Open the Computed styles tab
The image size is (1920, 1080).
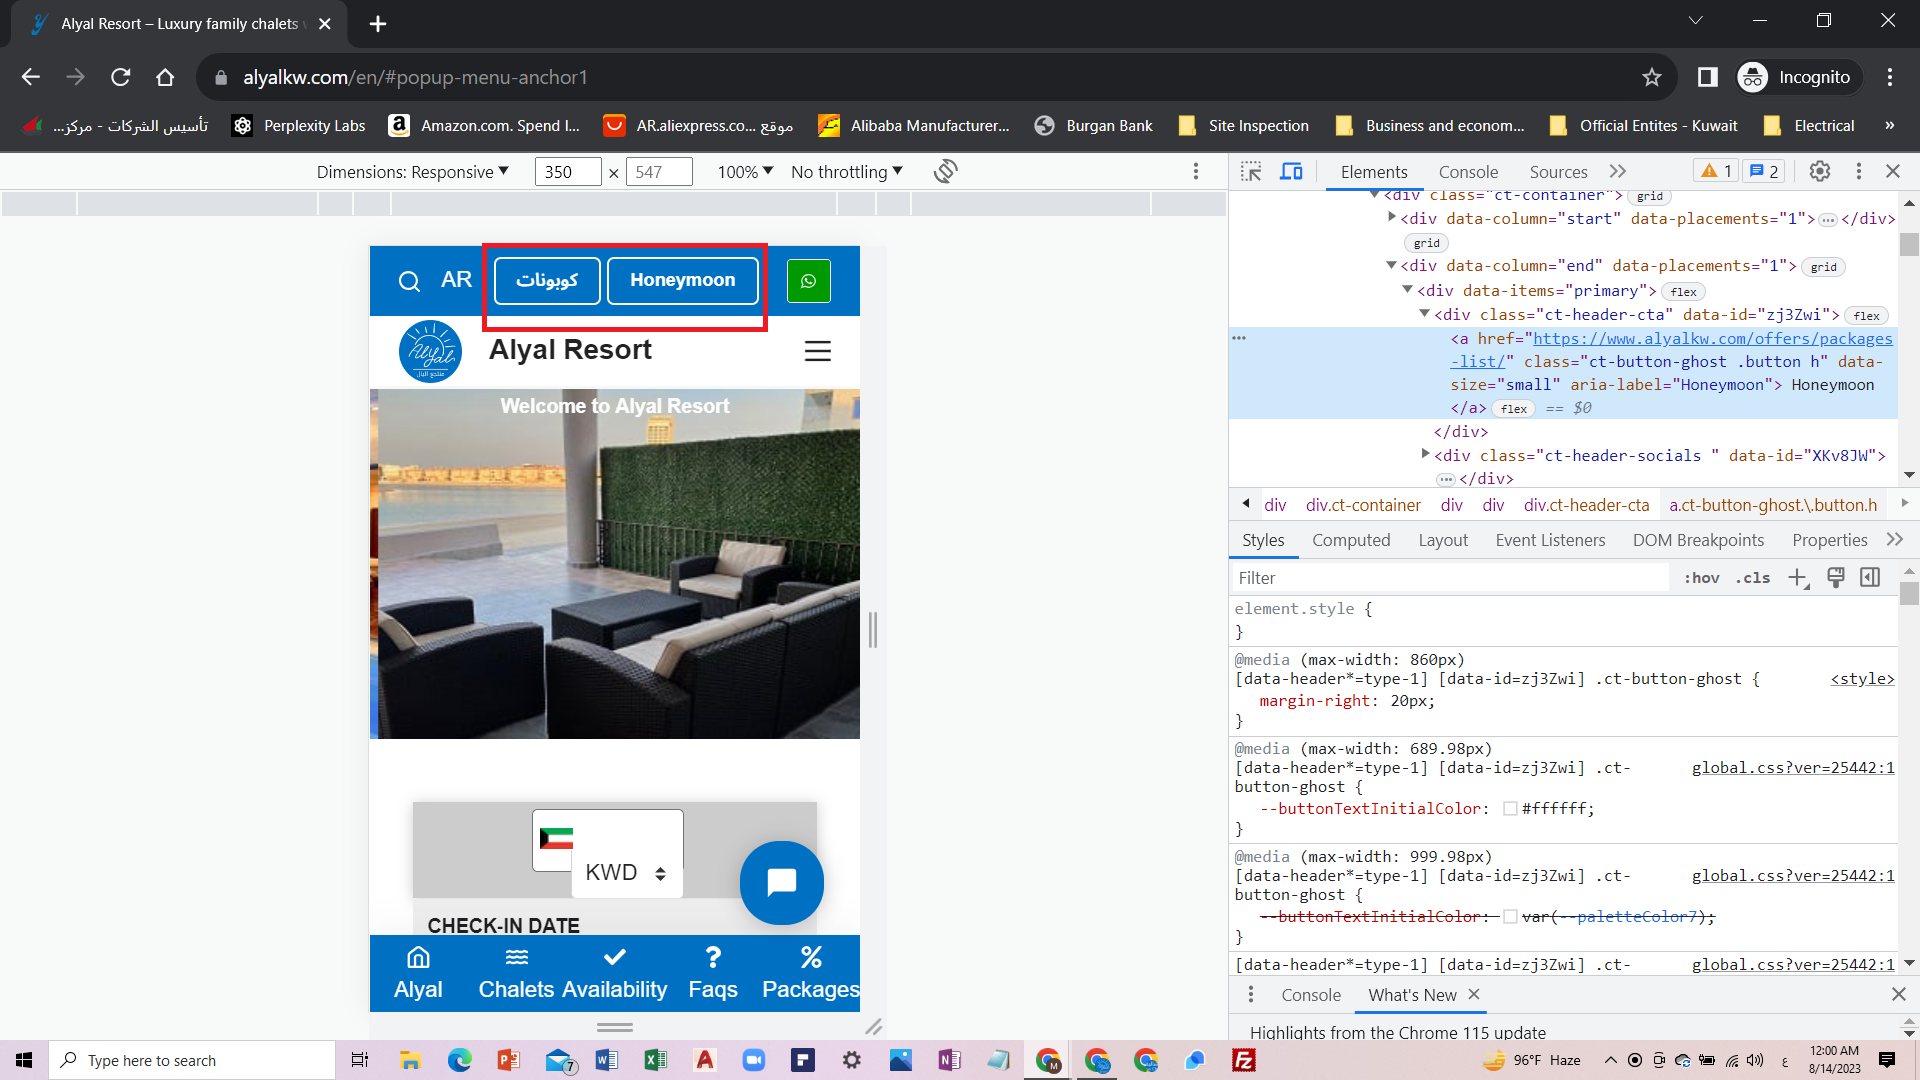click(x=1351, y=540)
